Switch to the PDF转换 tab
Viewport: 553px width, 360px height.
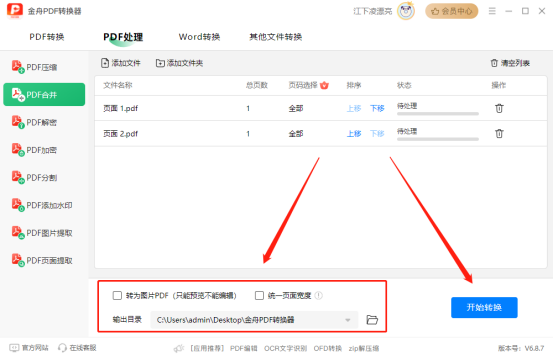click(x=47, y=37)
